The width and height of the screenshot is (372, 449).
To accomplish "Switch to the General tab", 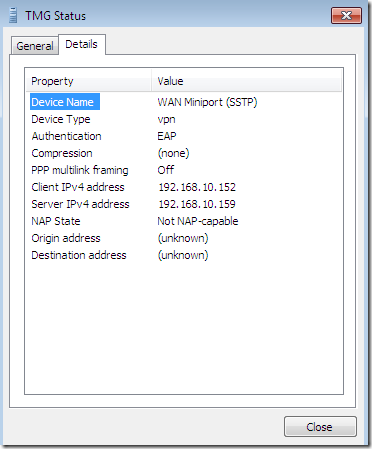I will click(x=35, y=46).
